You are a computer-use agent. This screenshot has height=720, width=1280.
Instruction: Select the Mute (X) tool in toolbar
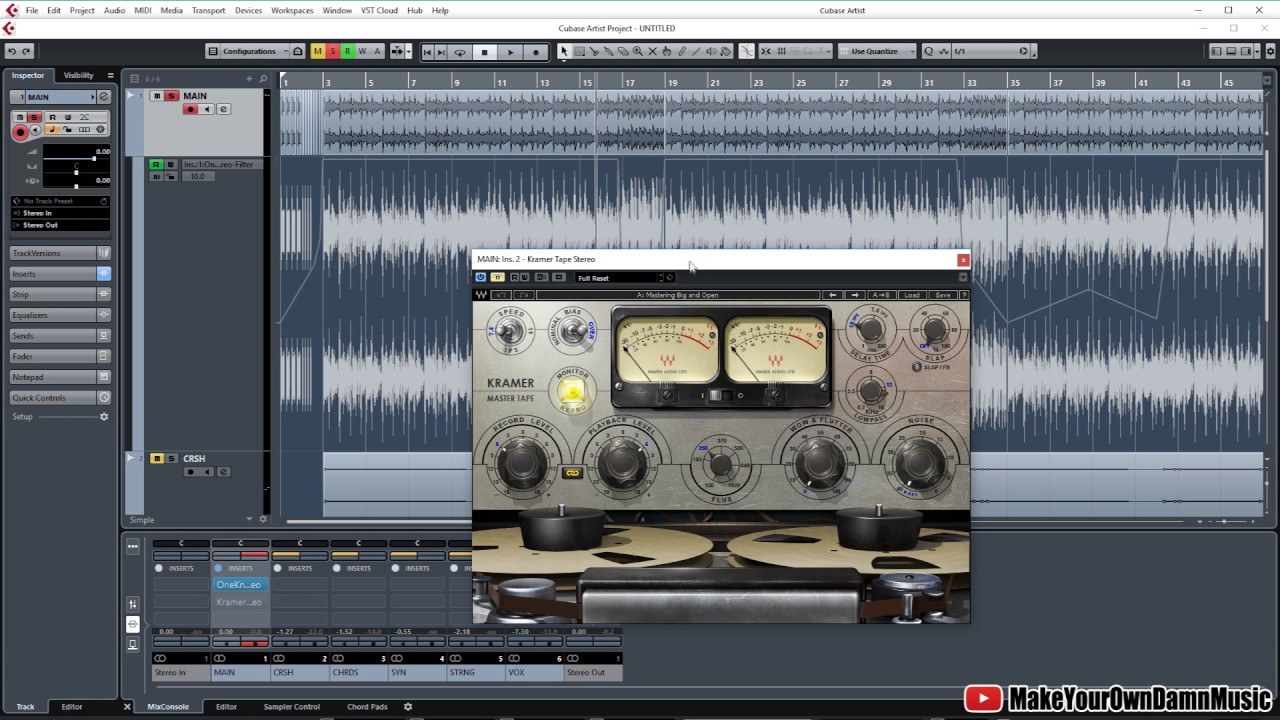point(652,51)
